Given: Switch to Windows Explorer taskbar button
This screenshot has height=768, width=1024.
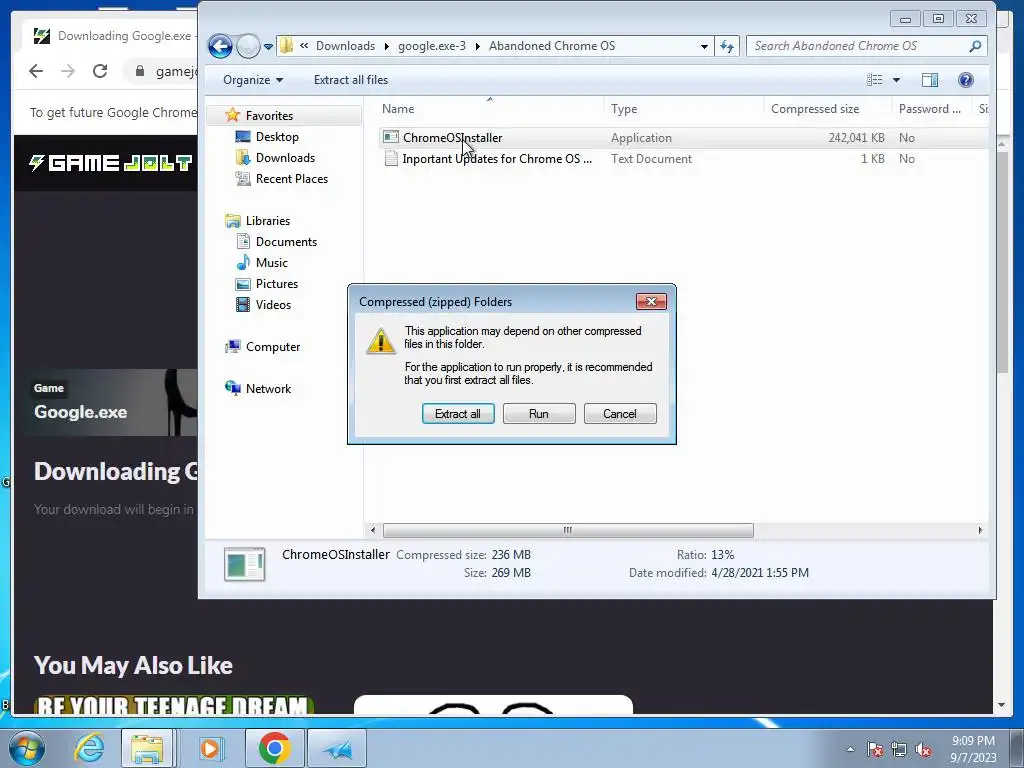Looking at the screenshot, I should coord(148,748).
